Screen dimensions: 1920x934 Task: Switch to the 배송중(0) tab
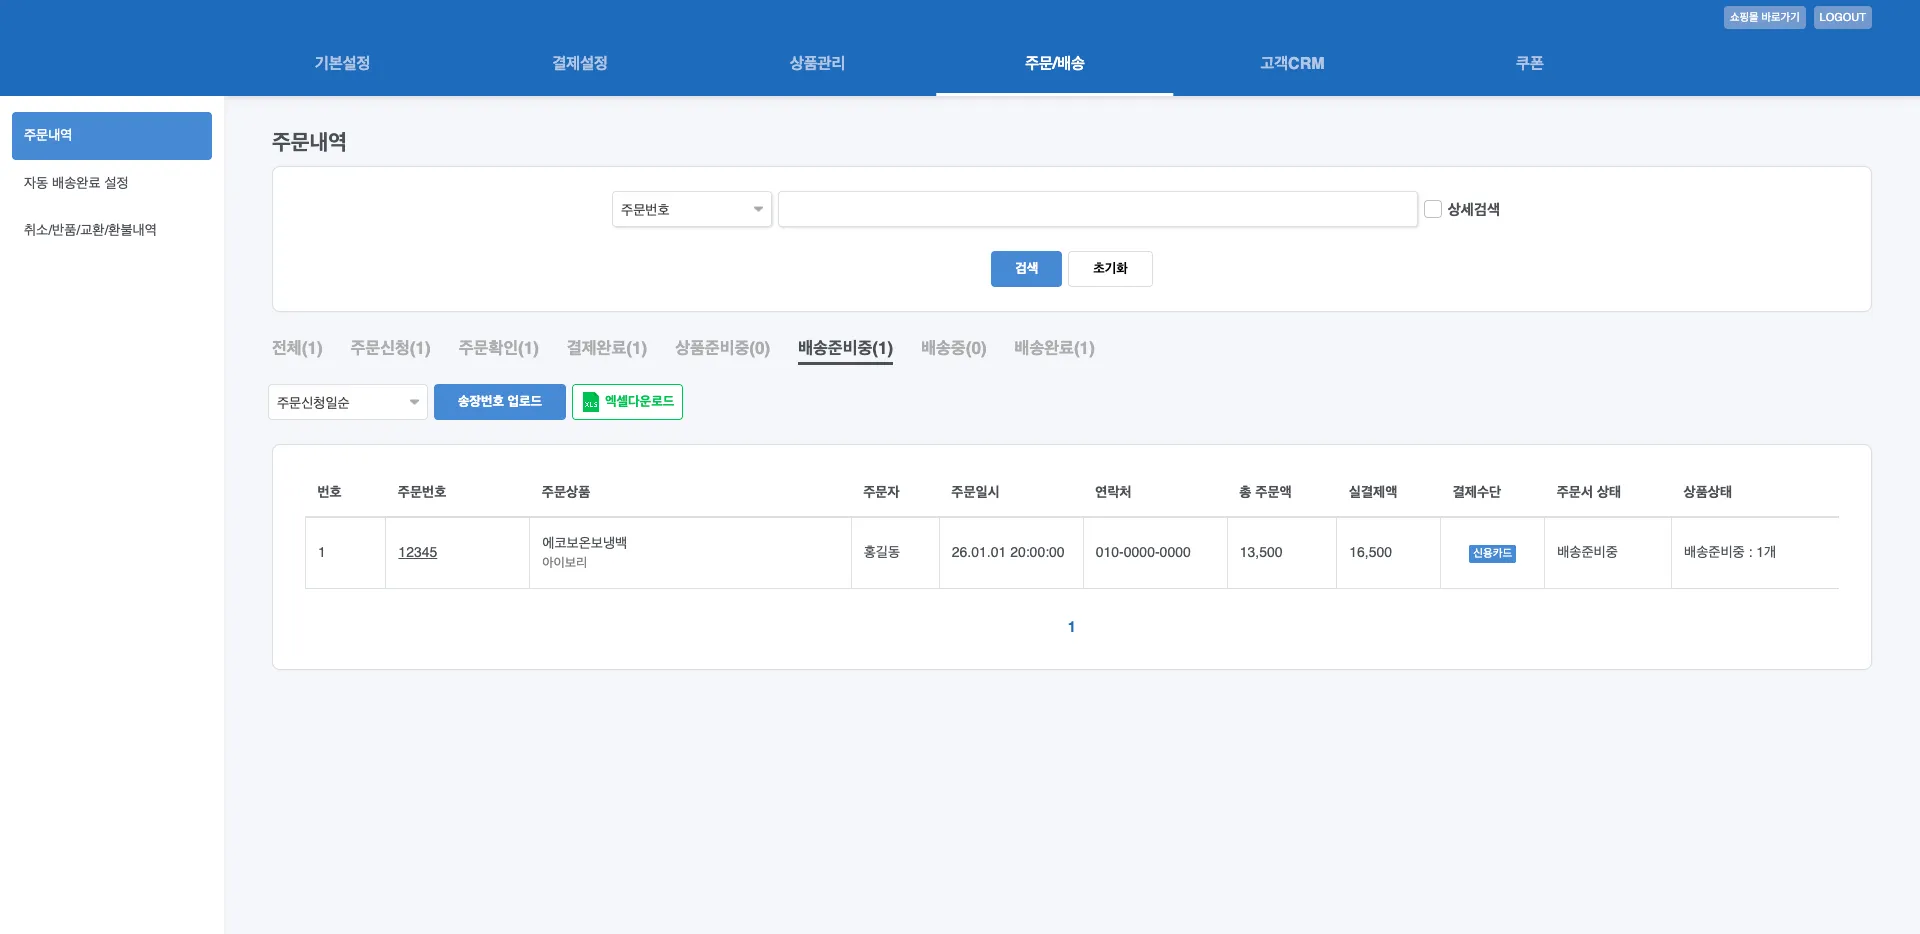pos(953,348)
